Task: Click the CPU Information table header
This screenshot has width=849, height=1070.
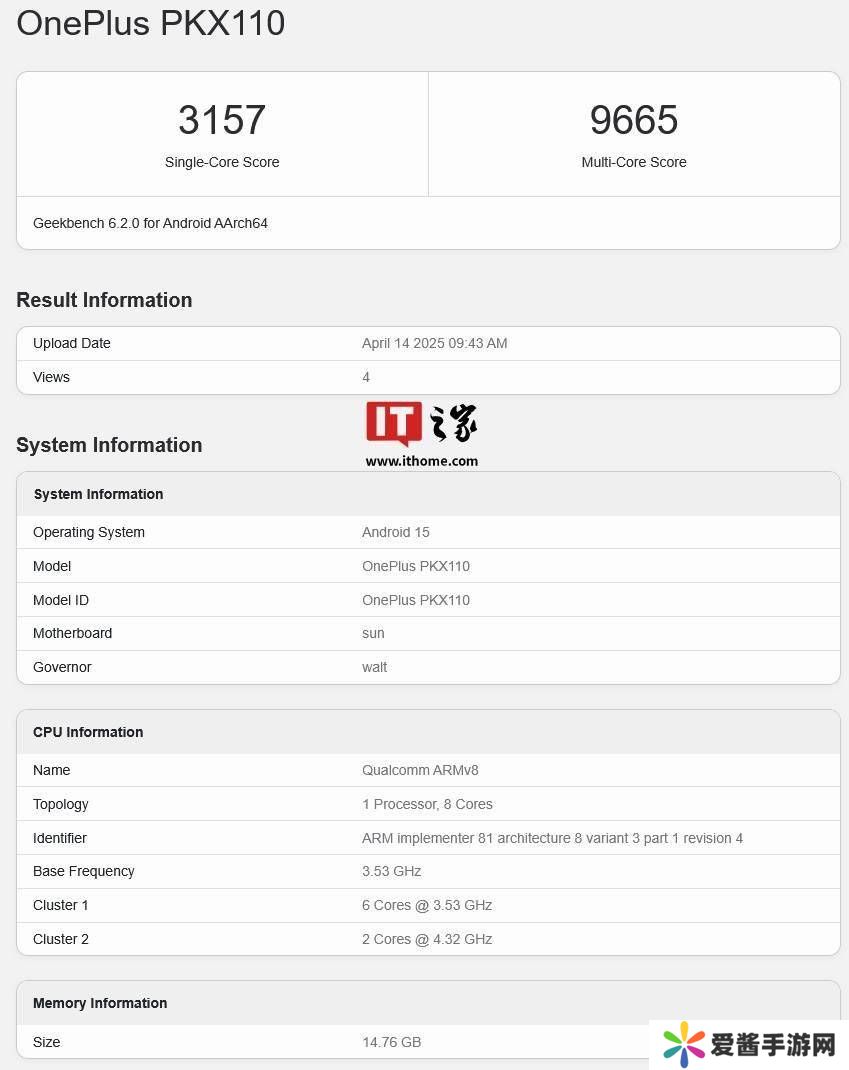Action: 88,732
